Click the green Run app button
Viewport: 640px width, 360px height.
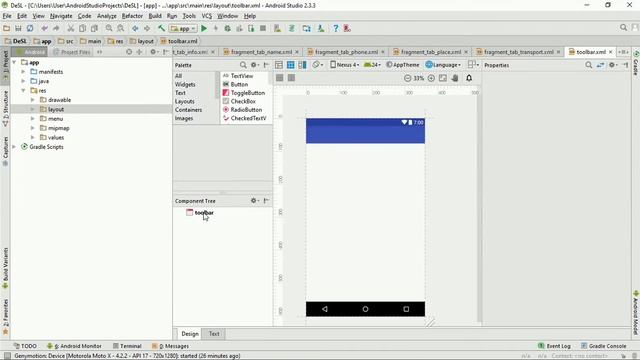coord(204,29)
